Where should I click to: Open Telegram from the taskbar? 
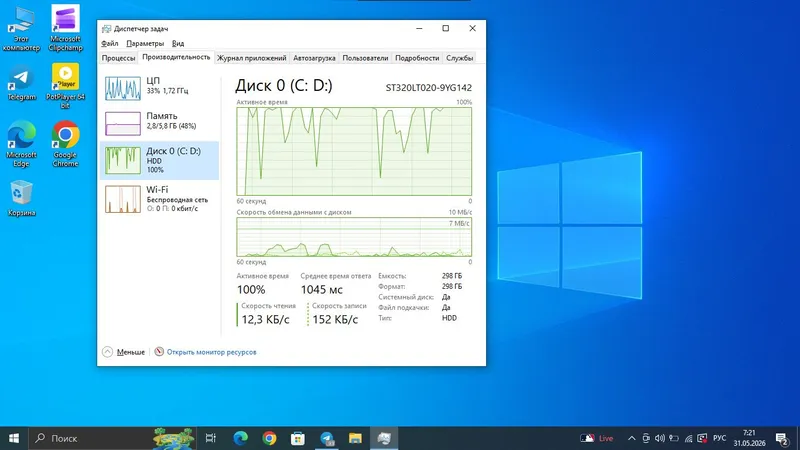327,438
